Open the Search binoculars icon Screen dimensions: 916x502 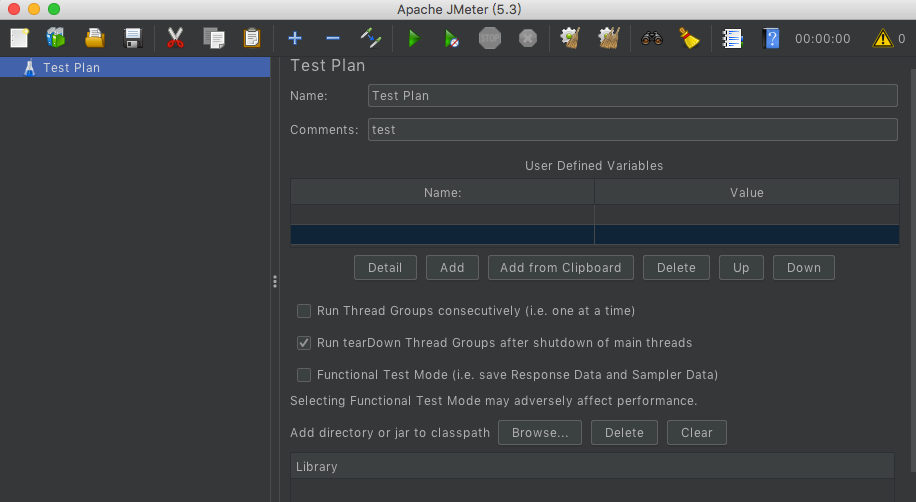[652, 39]
